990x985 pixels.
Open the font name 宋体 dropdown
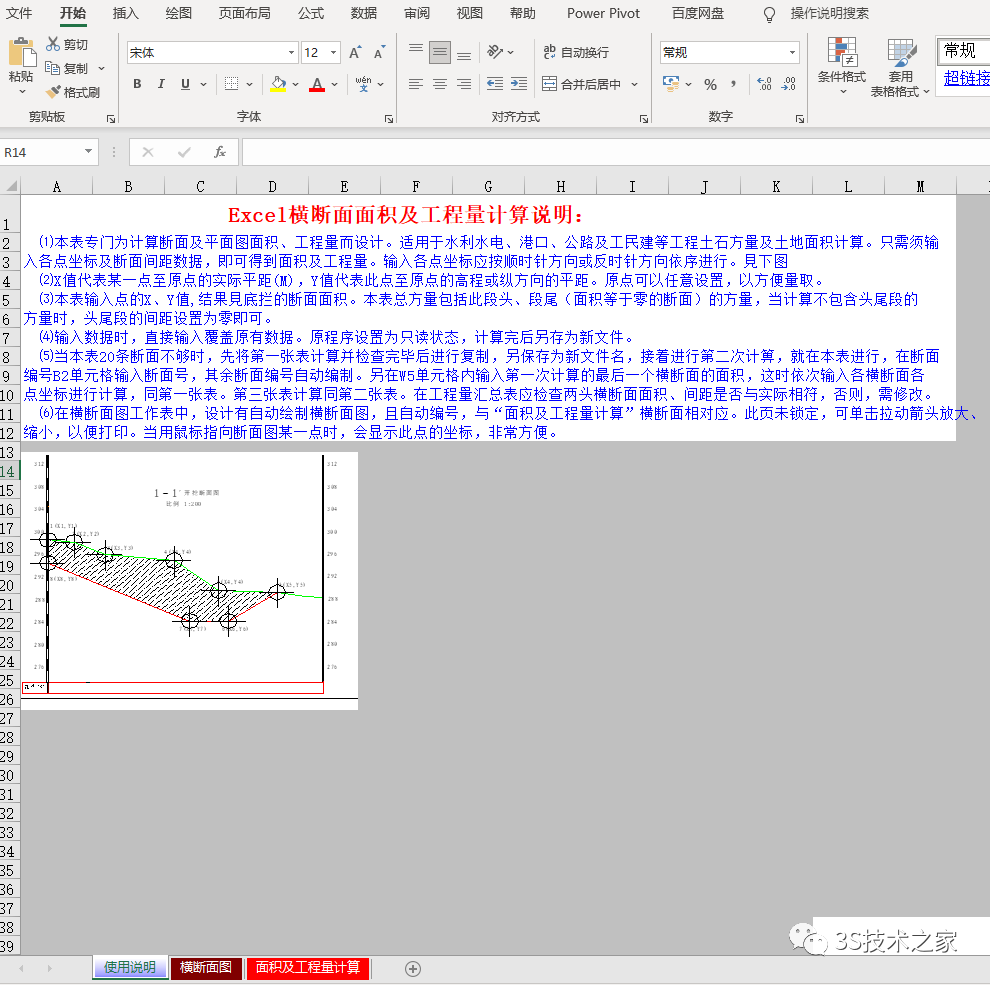(291, 53)
